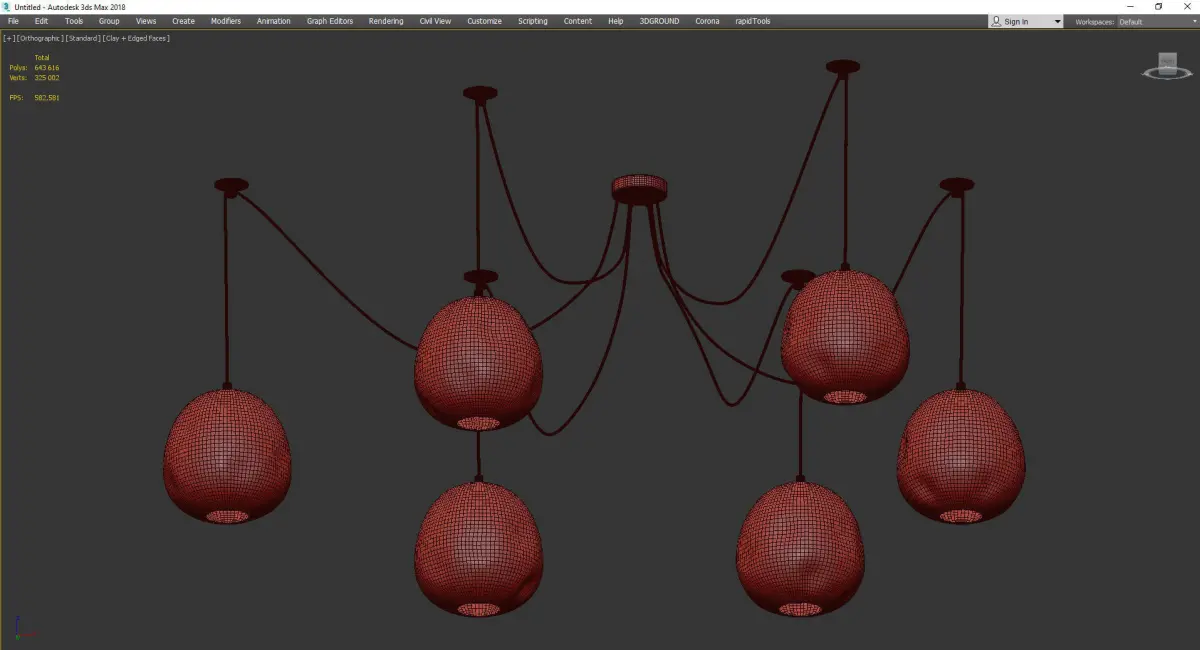Click the user profile icon beside Sign In

click(997, 21)
